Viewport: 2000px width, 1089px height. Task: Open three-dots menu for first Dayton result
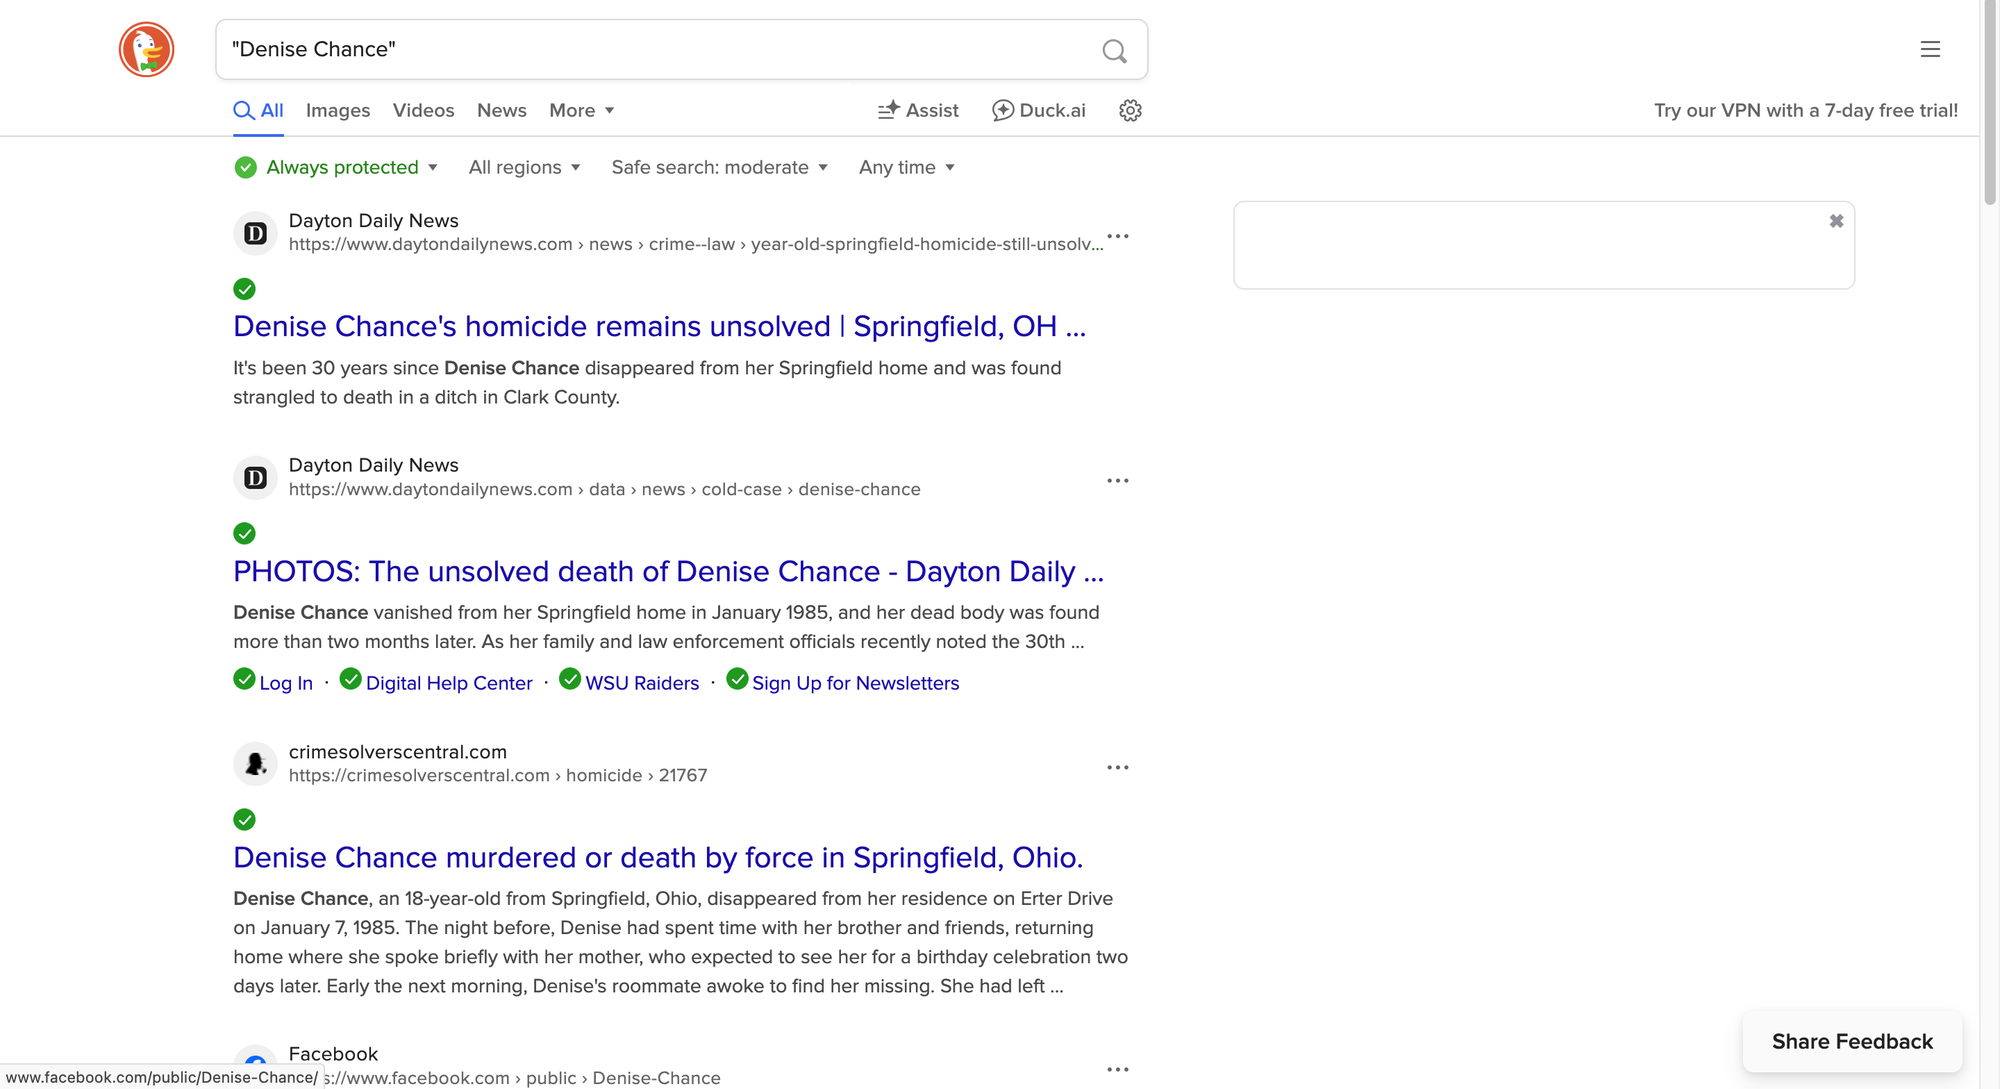point(1117,237)
